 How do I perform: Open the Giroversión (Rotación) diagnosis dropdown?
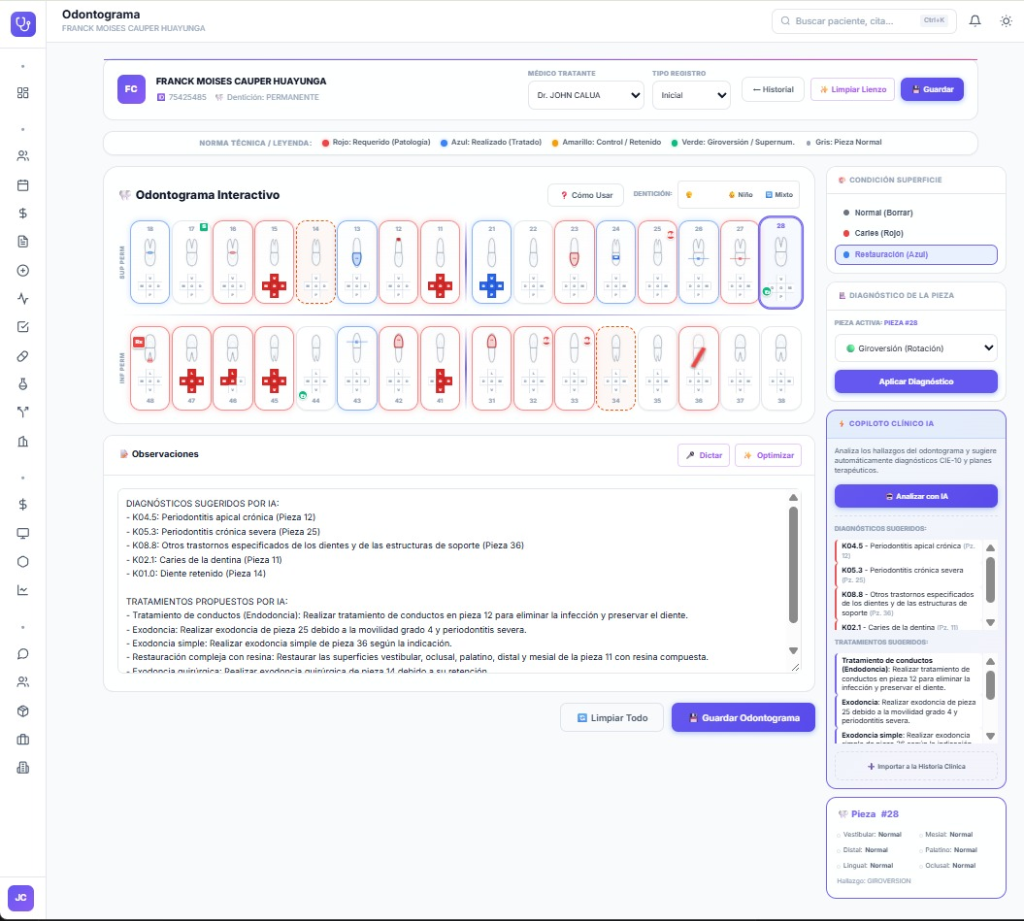click(916, 348)
